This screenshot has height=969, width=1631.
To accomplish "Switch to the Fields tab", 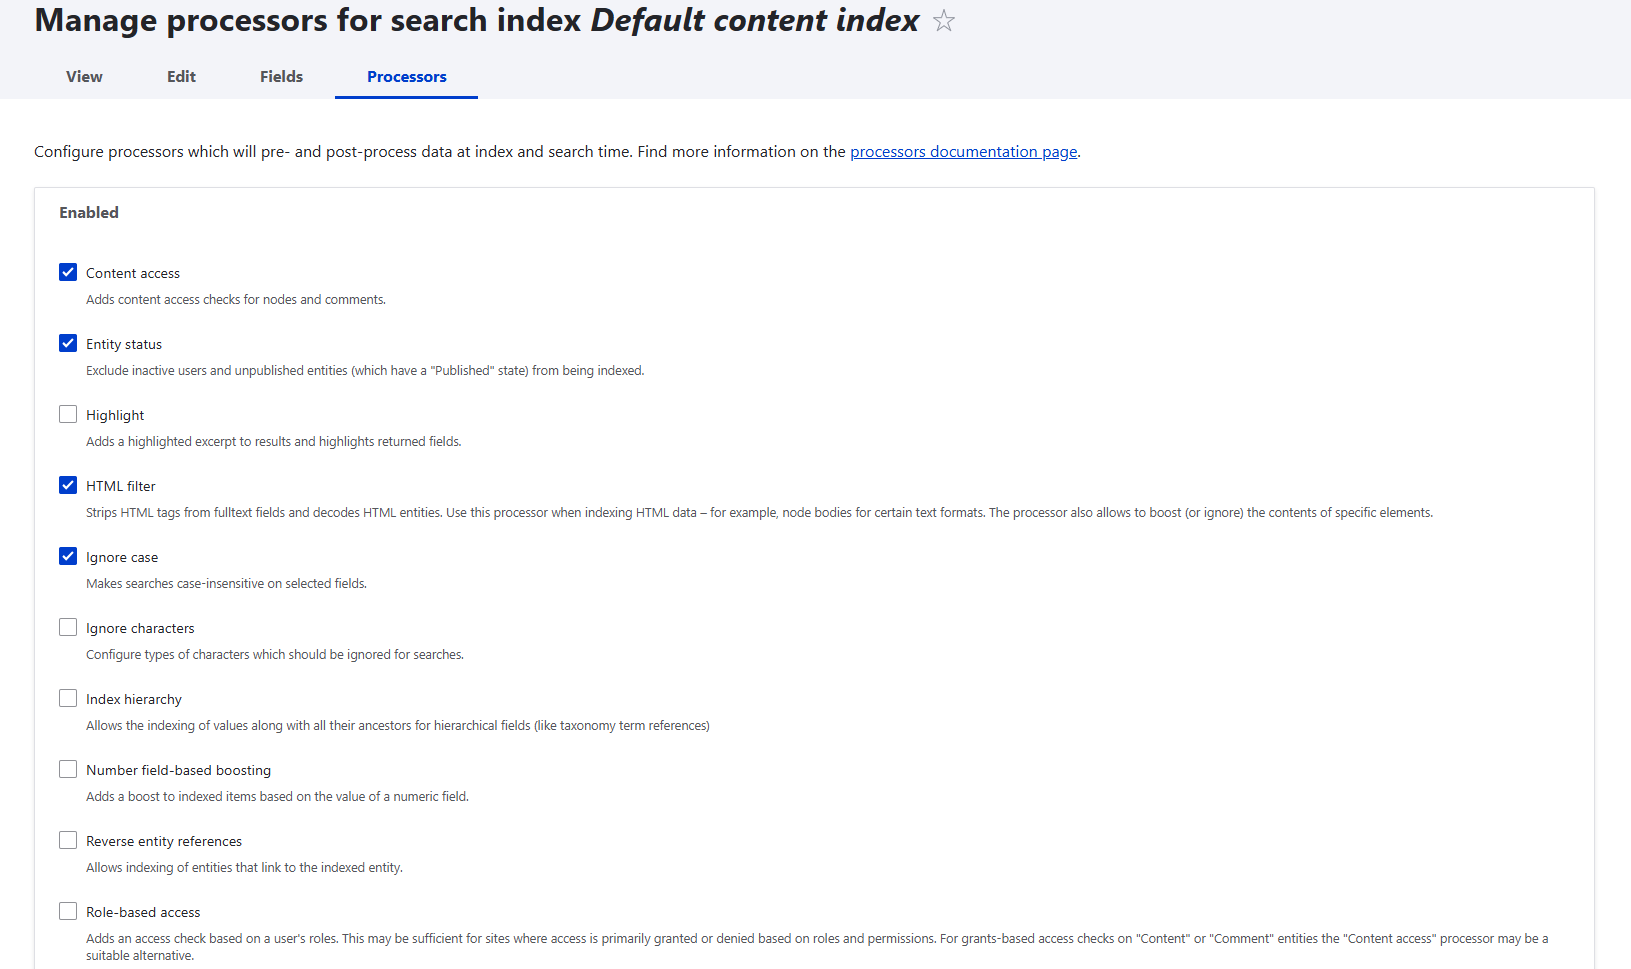I will coord(280,76).
